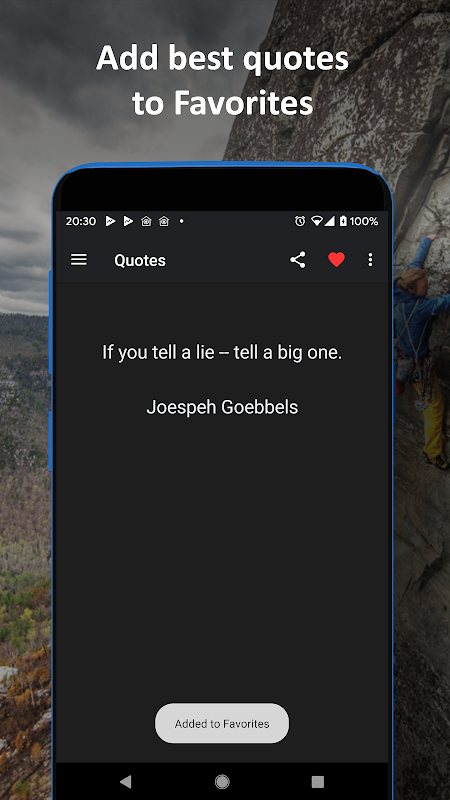Tap the battery 100% indicator
The width and height of the screenshot is (450, 800).
[x=359, y=221]
